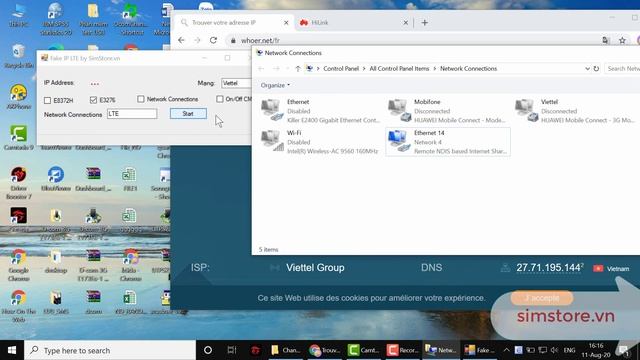Bookmark this page with star icon
Viewport: 640px width, 360px height.
622,40
